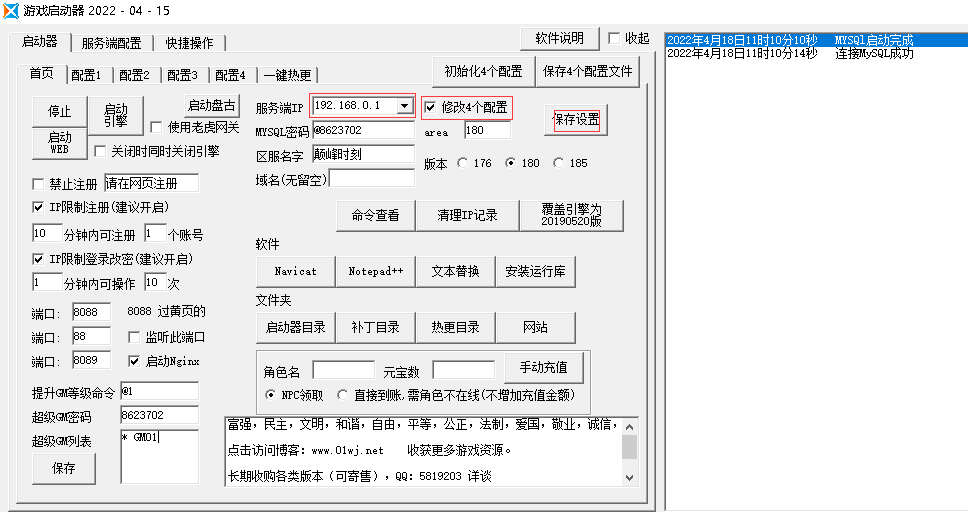The width and height of the screenshot is (968, 512).
Task: Click the 启动引擎 button
Action: pos(115,115)
